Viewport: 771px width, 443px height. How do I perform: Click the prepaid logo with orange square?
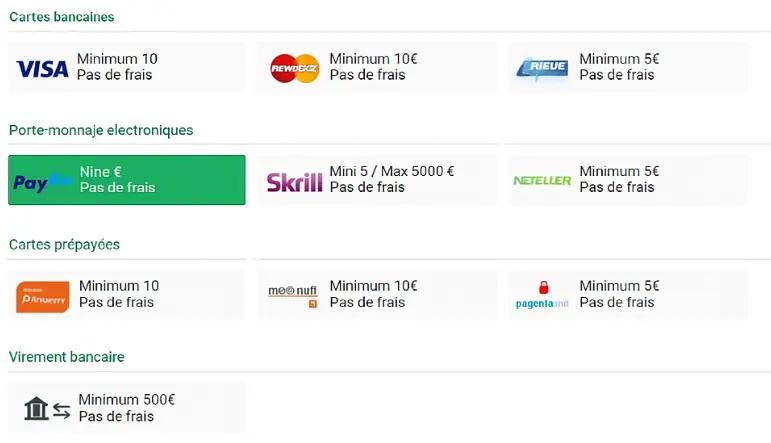click(292, 294)
